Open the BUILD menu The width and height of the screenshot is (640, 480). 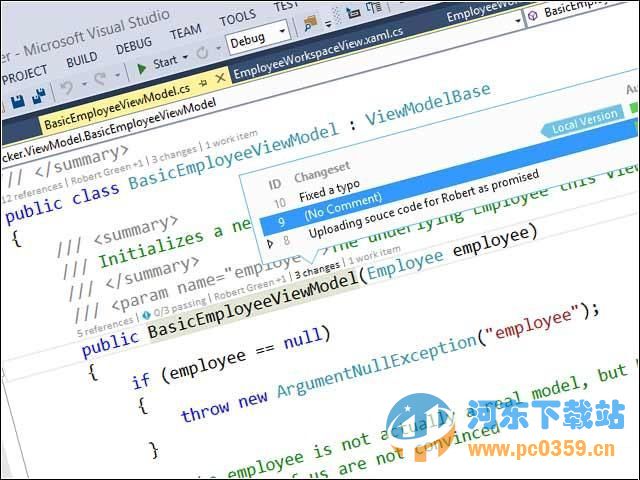82,60
